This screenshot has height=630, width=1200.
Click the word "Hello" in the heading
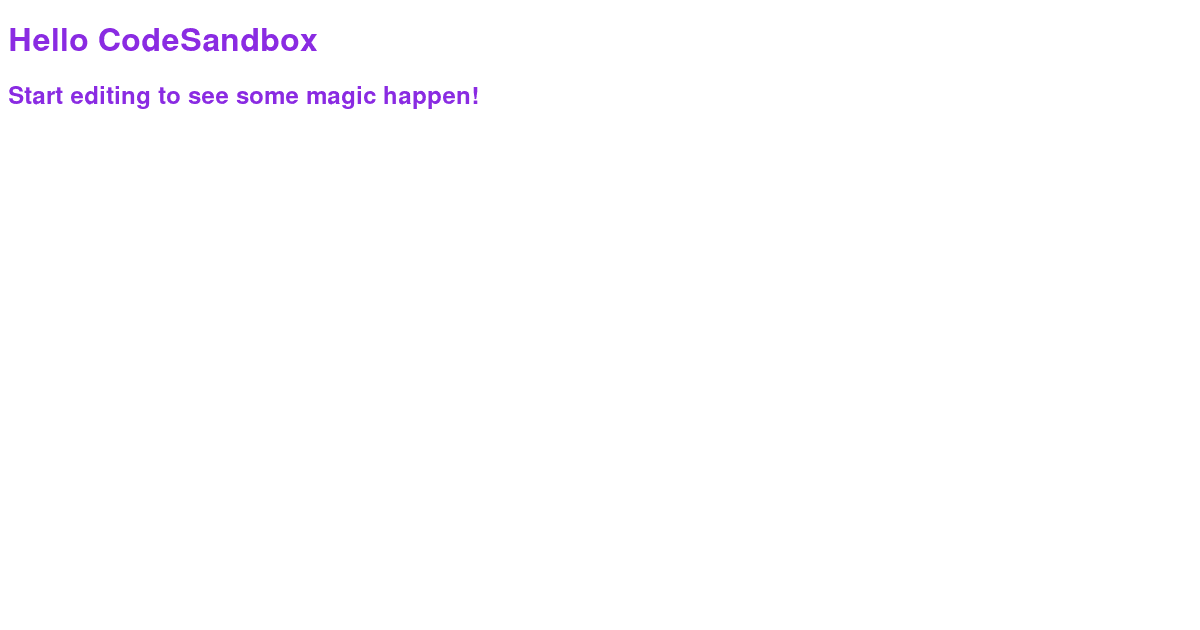48,40
